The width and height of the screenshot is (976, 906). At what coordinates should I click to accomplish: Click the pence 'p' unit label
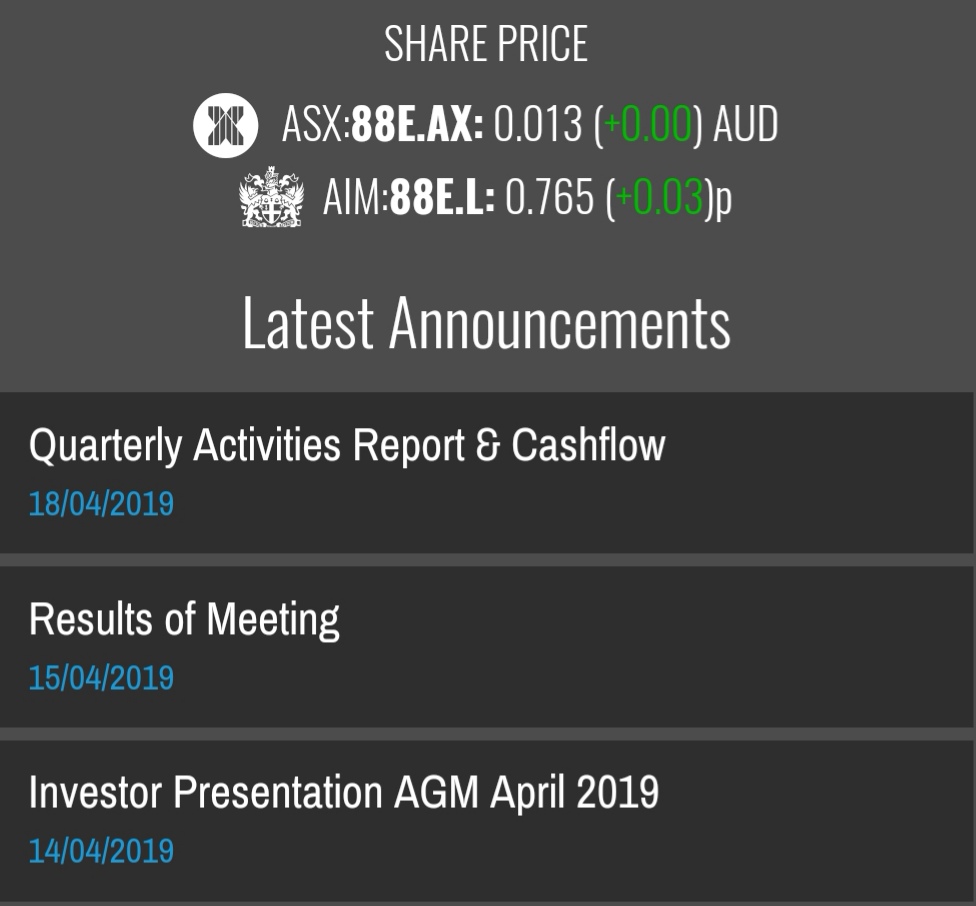[x=723, y=201]
